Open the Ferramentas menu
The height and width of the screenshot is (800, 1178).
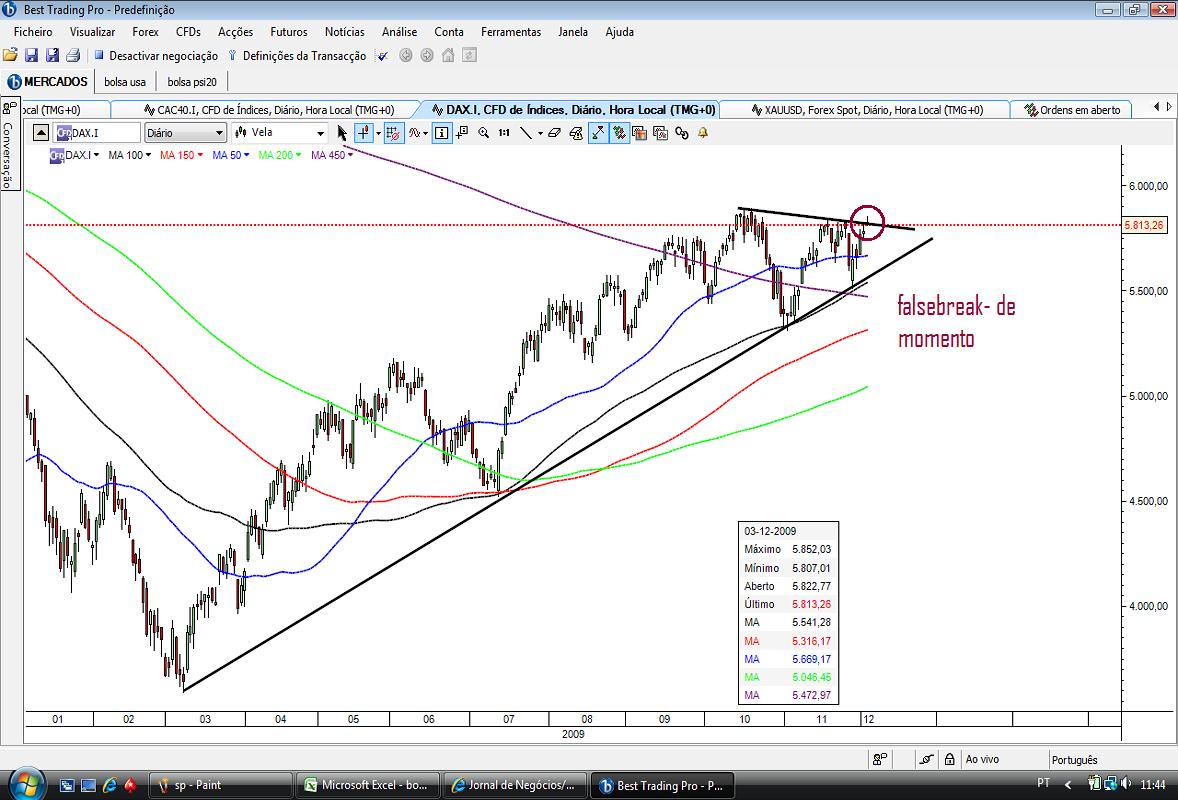coord(511,32)
